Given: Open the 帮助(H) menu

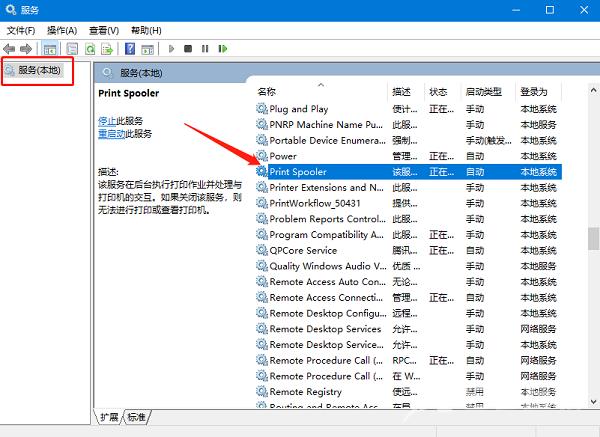Looking at the screenshot, I should coord(146,30).
